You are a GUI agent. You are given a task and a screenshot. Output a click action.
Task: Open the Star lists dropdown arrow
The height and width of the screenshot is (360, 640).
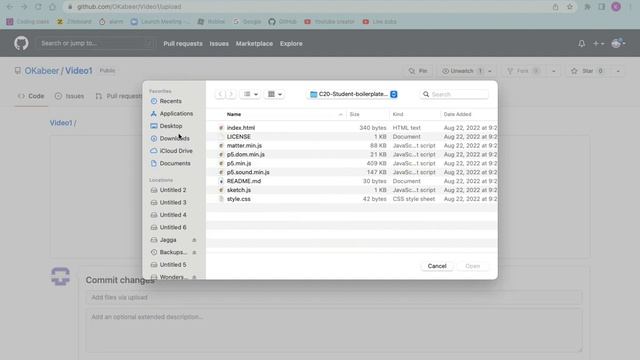[618, 71]
